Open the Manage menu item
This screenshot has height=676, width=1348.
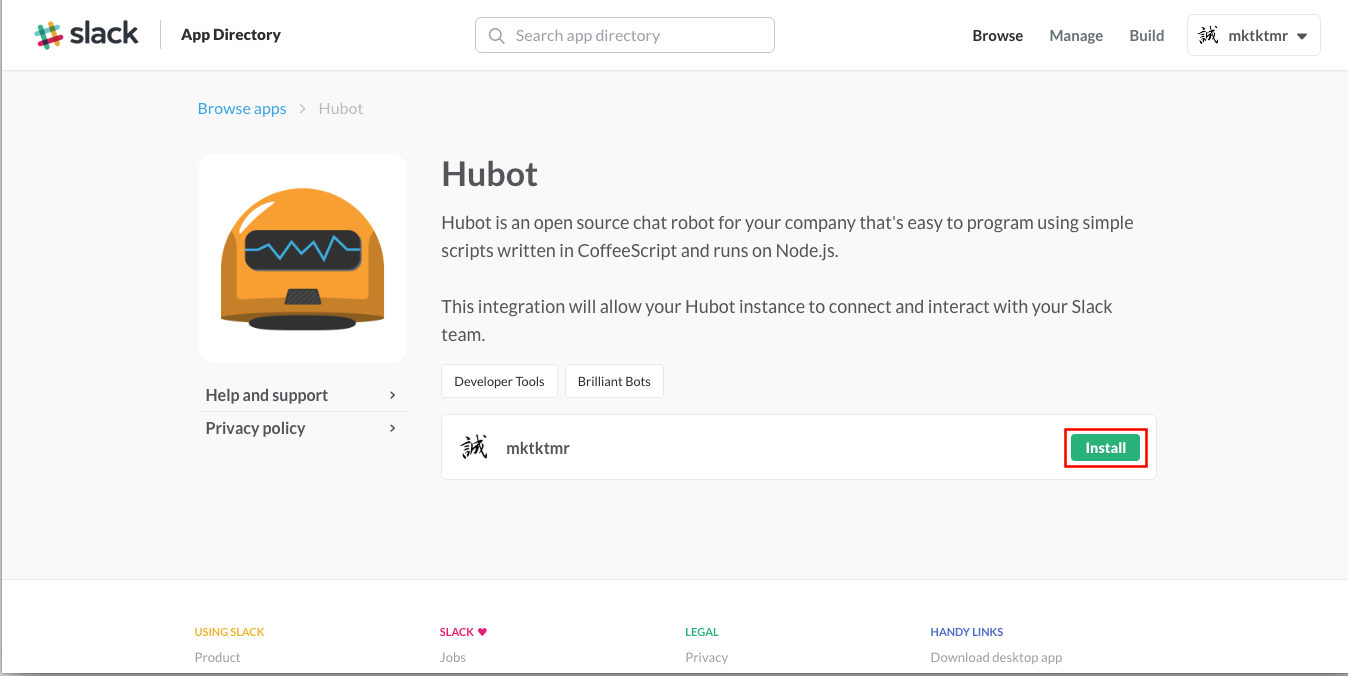(x=1076, y=36)
